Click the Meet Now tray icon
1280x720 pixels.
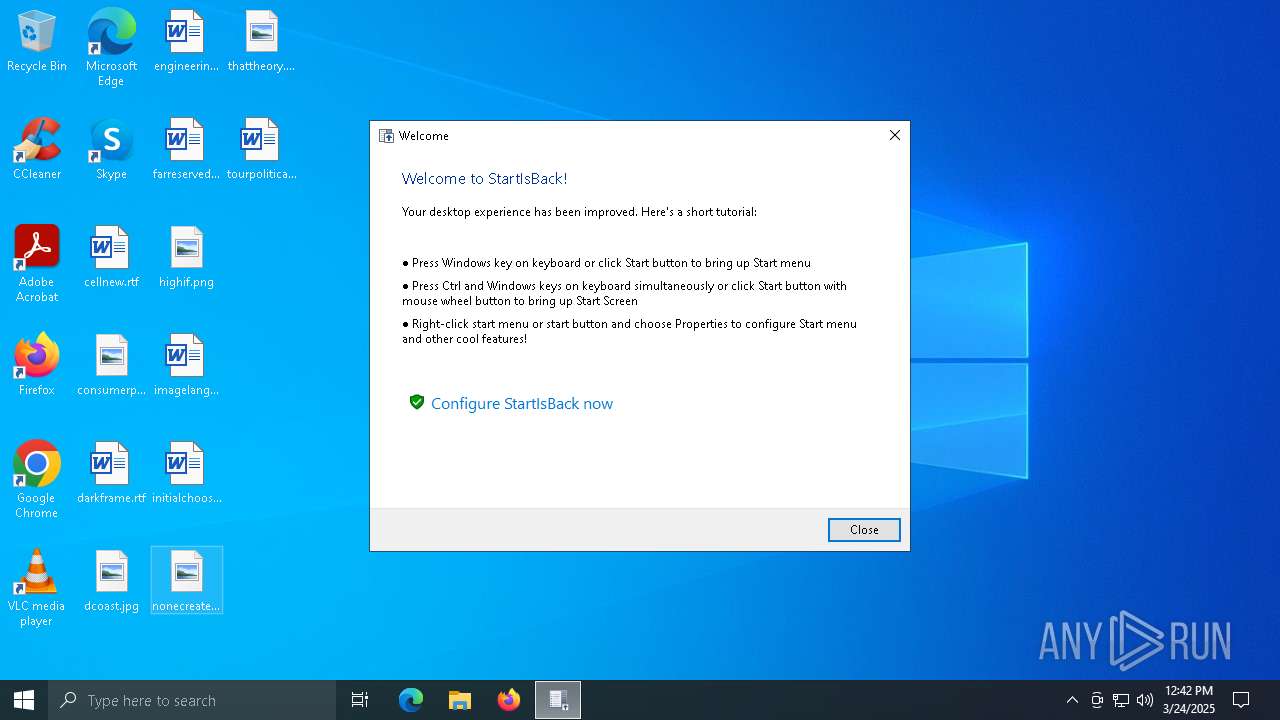(1097, 700)
